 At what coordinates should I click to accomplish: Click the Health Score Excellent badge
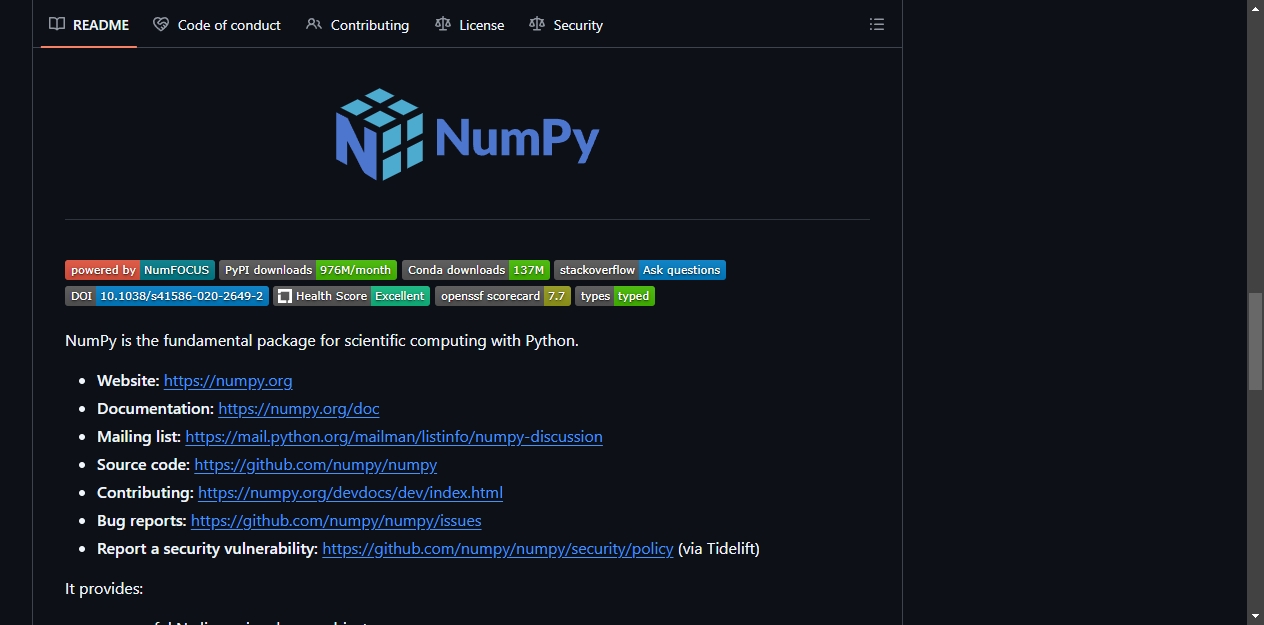pyautogui.click(x=352, y=296)
